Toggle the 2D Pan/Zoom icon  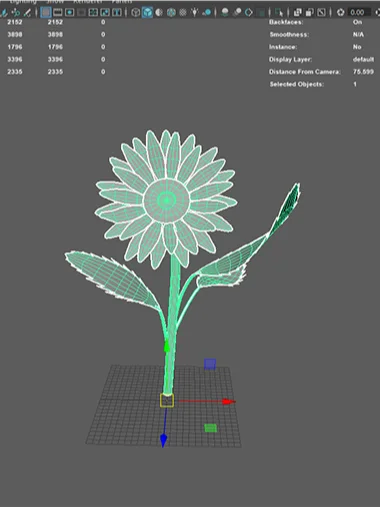click(x=16, y=13)
